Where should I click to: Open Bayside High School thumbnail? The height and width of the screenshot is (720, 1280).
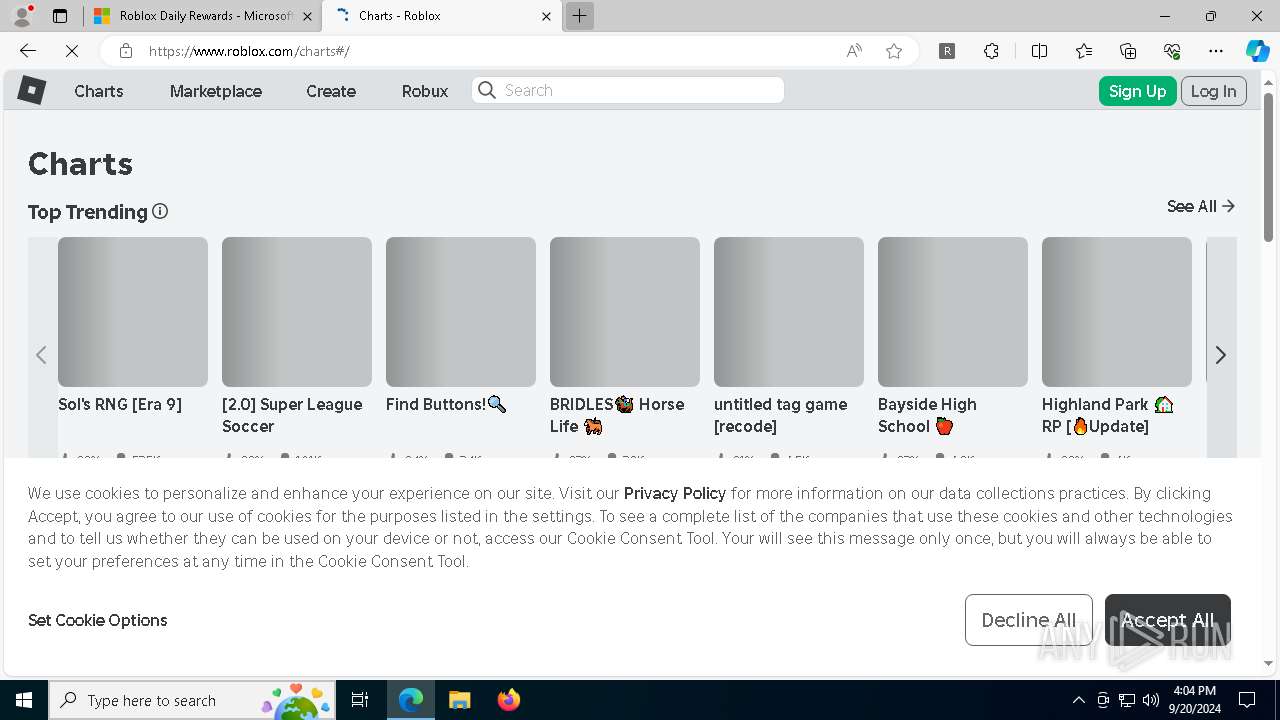pyautogui.click(x=953, y=312)
